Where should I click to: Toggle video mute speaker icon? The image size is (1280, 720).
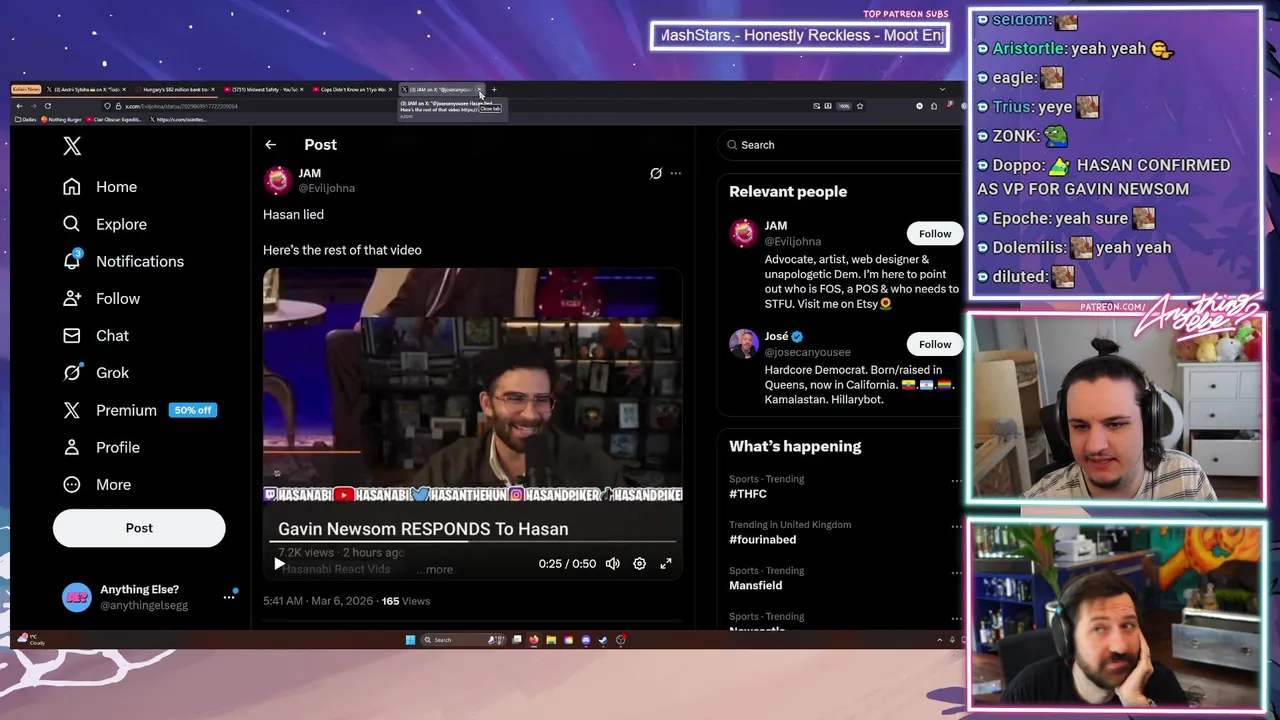[x=613, y=564]
